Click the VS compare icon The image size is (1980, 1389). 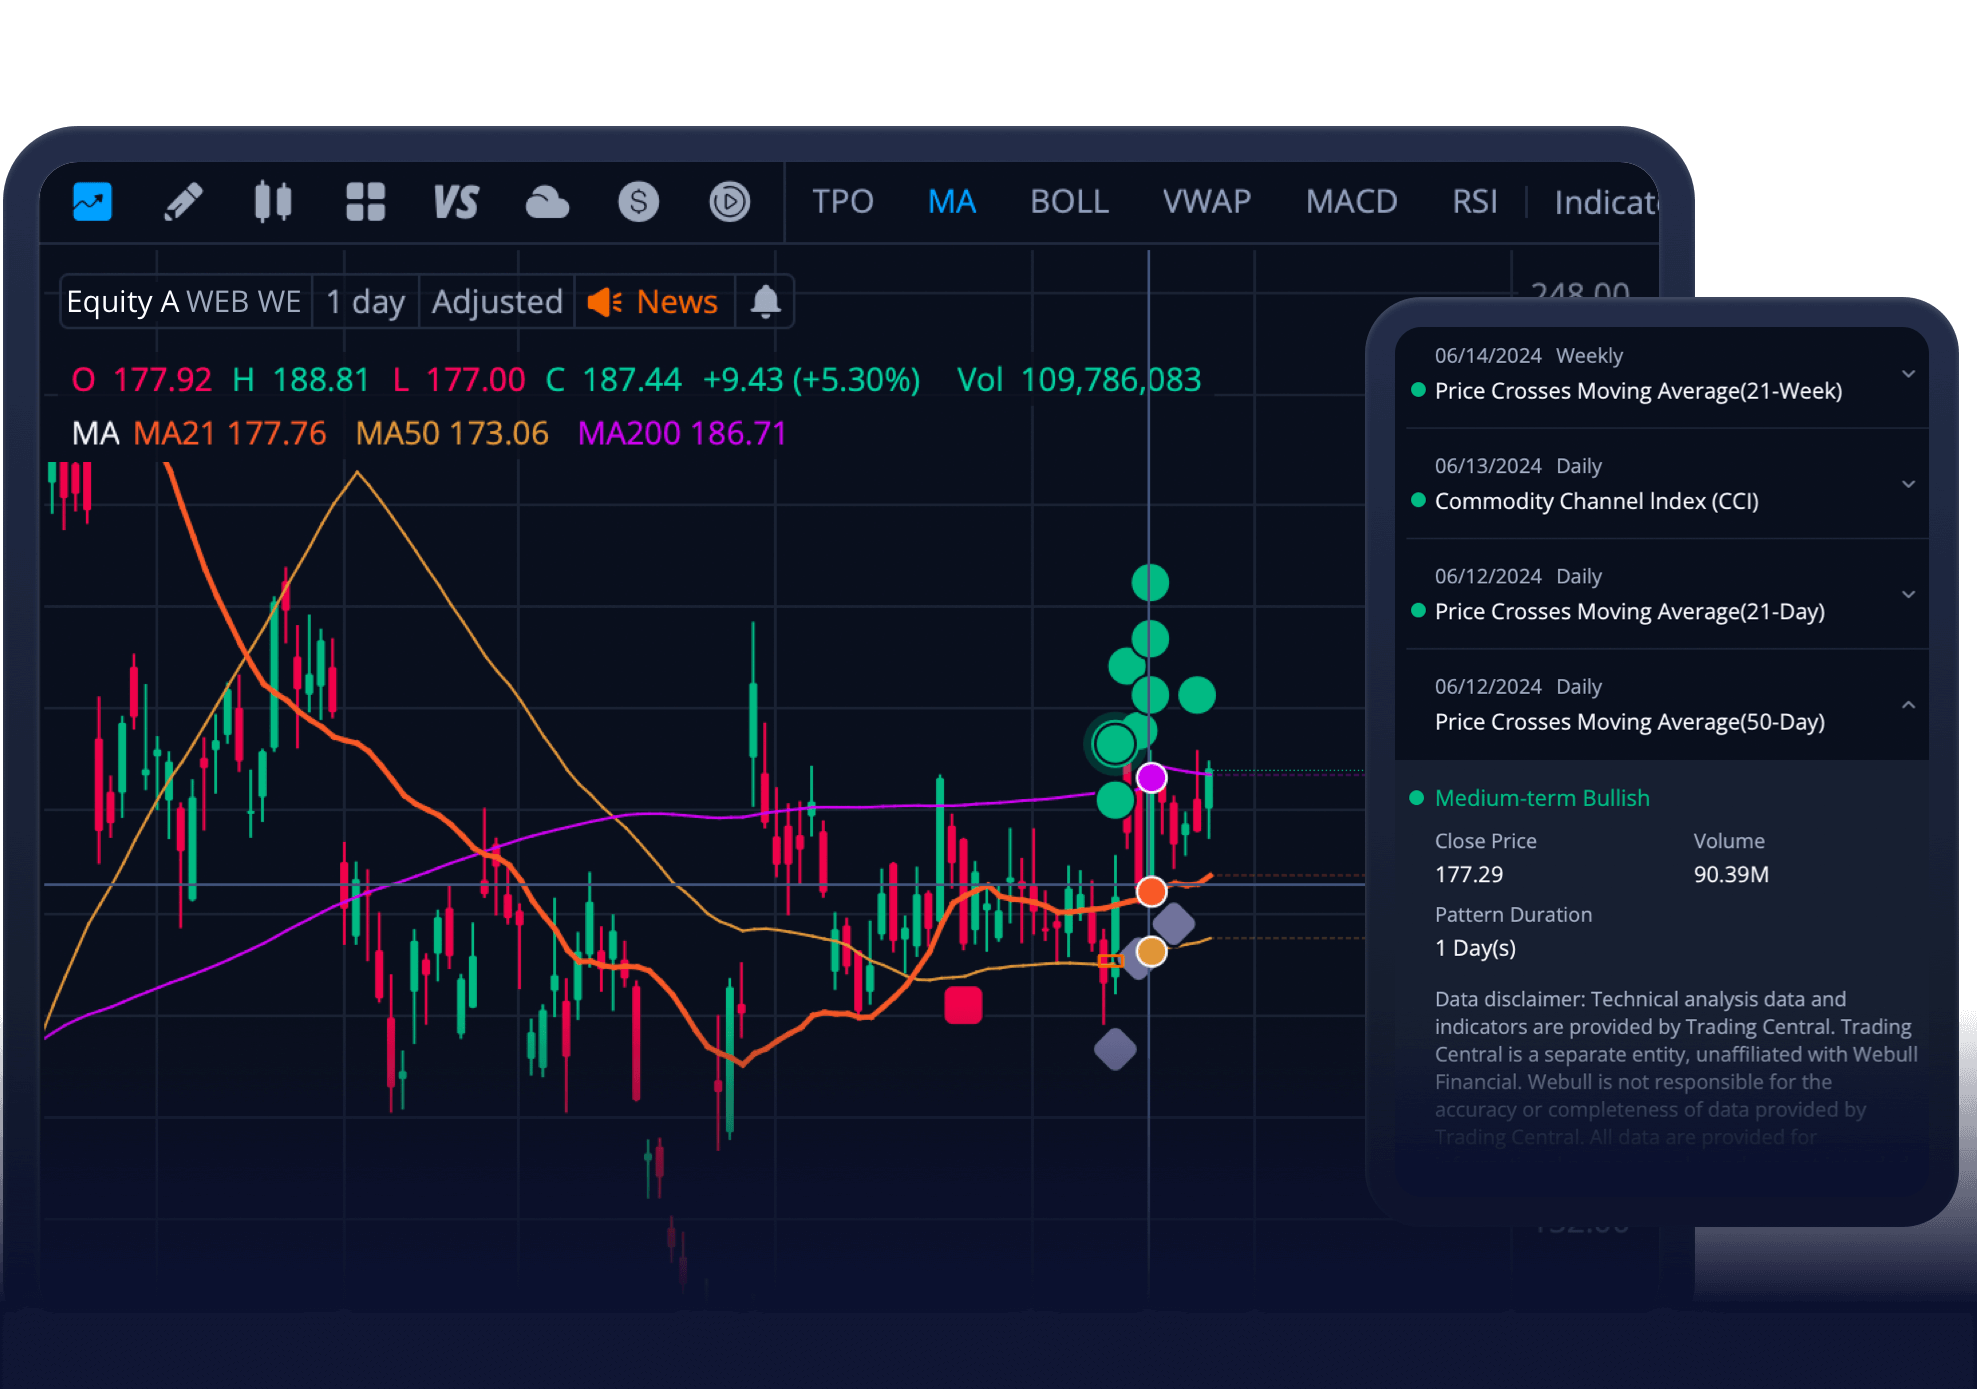(456, 202)
